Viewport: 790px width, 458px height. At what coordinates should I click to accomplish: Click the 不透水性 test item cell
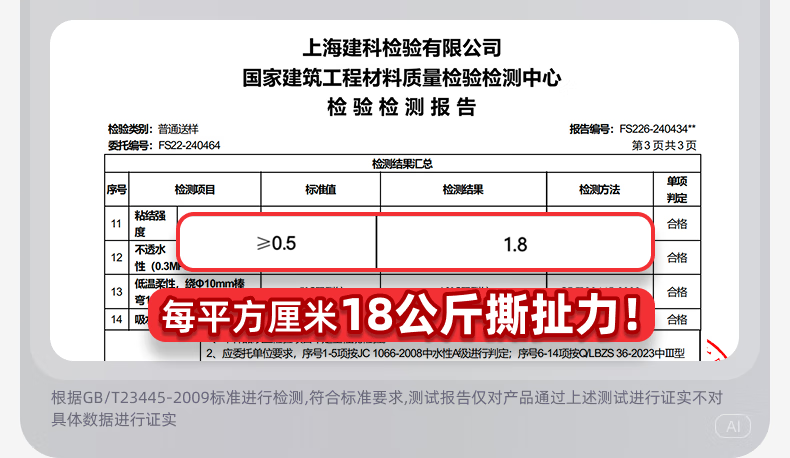(x=157, y=257)
